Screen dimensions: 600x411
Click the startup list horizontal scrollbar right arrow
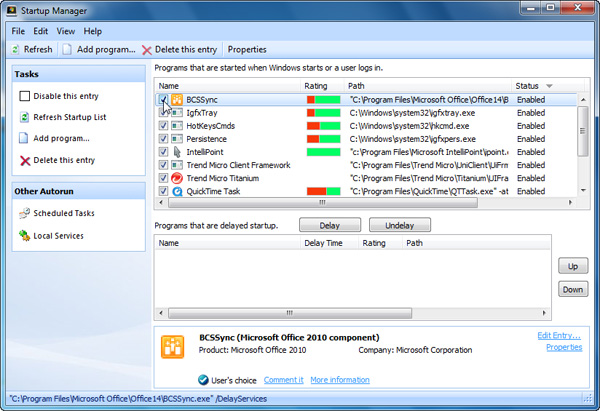pyautogui.click(x=570, y=202)
